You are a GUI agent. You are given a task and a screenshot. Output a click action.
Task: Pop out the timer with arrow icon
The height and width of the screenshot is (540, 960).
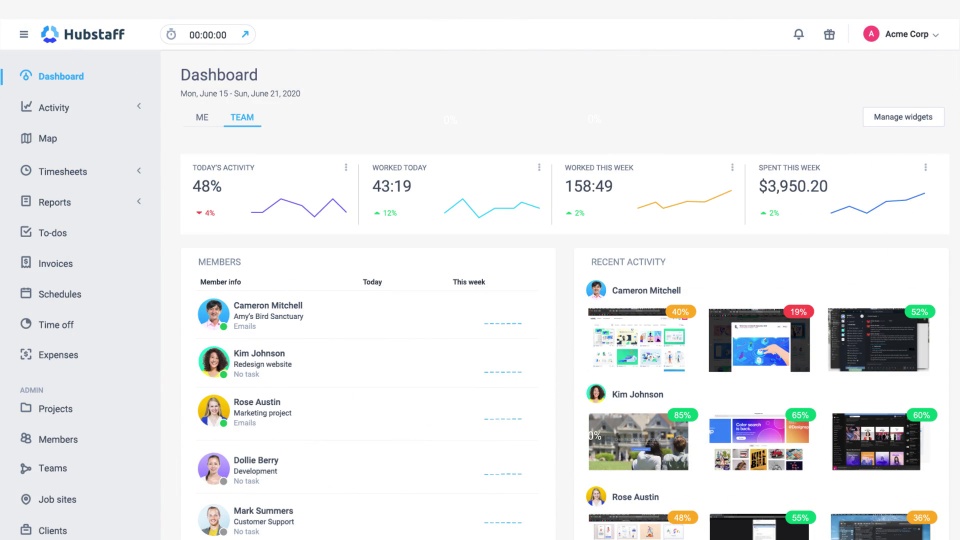point(245,34)
